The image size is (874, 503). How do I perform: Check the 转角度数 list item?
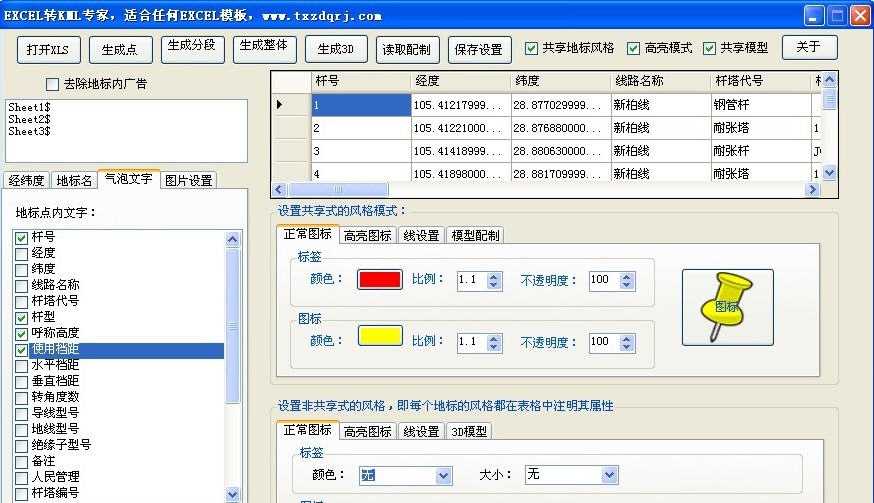[x=21, y=398]
